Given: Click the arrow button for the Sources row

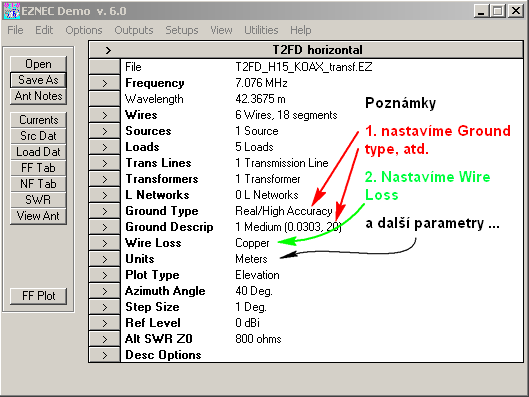Looking at the screenshot, I should click(105, 131).
